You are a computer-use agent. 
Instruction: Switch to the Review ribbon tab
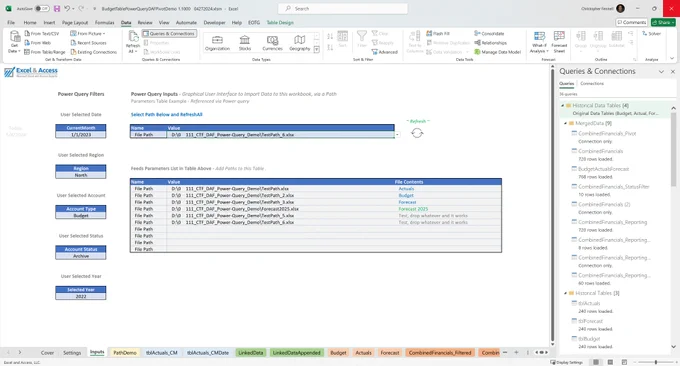[x=145, y=23]
